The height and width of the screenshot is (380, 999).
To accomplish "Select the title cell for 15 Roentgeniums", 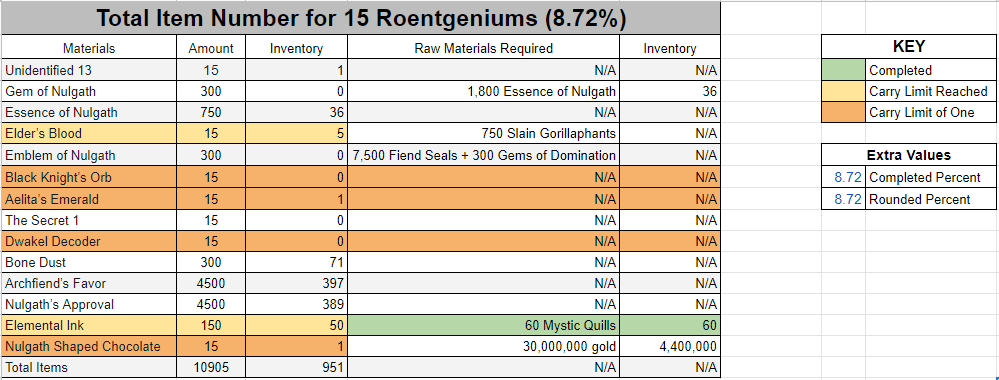I will pos(361,18).
